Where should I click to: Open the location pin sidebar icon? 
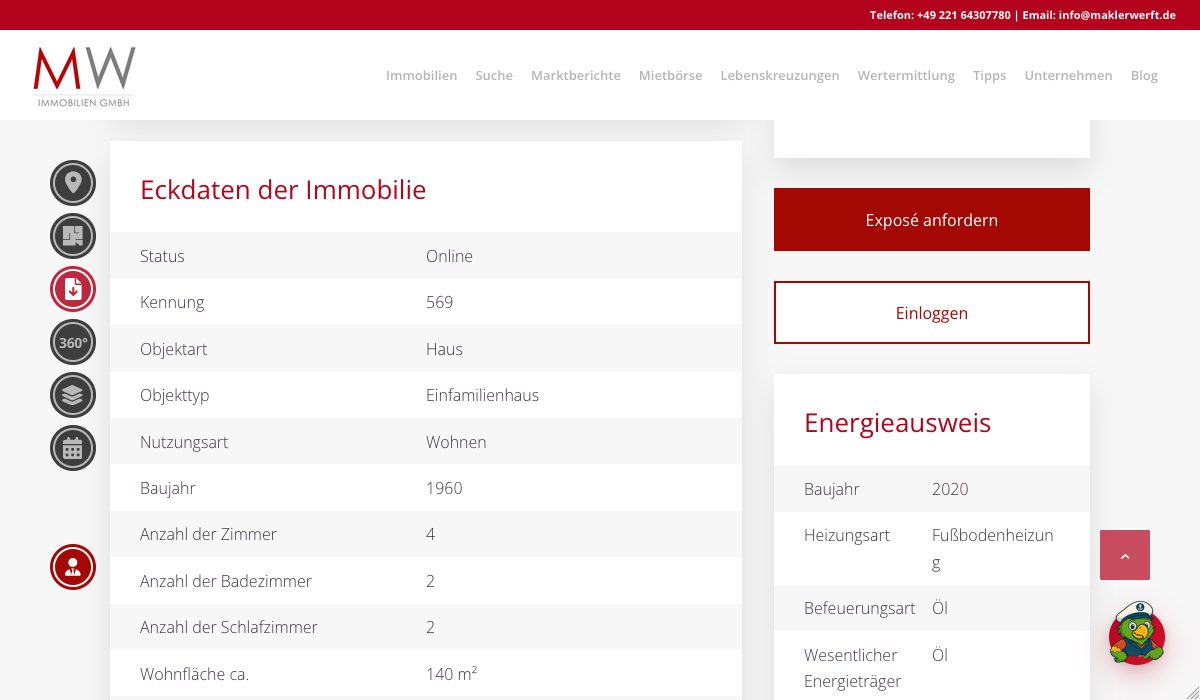pyautogui.click(x=73, y=183)
